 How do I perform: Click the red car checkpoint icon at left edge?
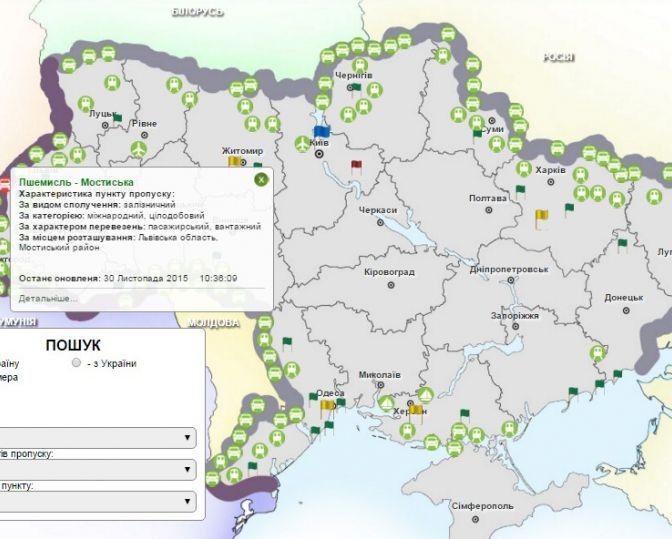pyautogui.click(x=4, y=183)
